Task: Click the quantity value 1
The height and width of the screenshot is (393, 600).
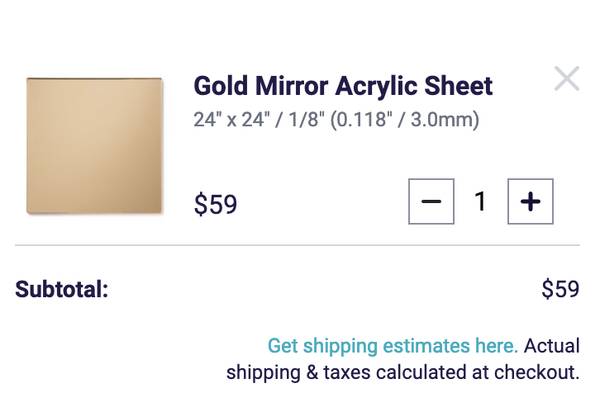Action: coord(481,201)
